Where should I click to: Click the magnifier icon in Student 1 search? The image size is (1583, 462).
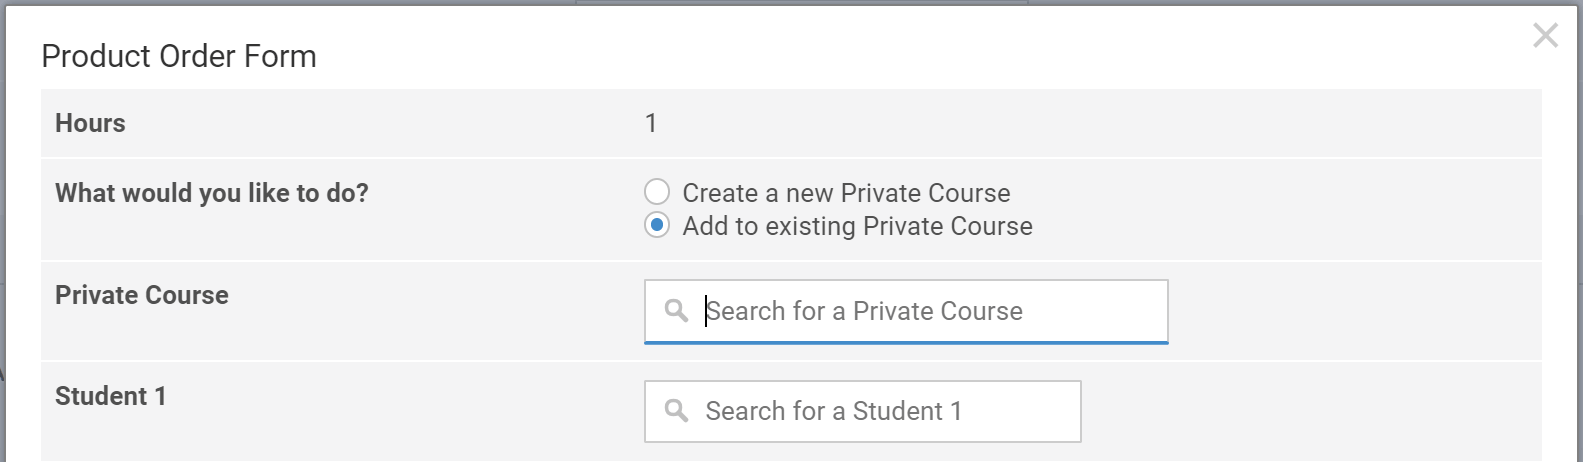coord(677,411)
